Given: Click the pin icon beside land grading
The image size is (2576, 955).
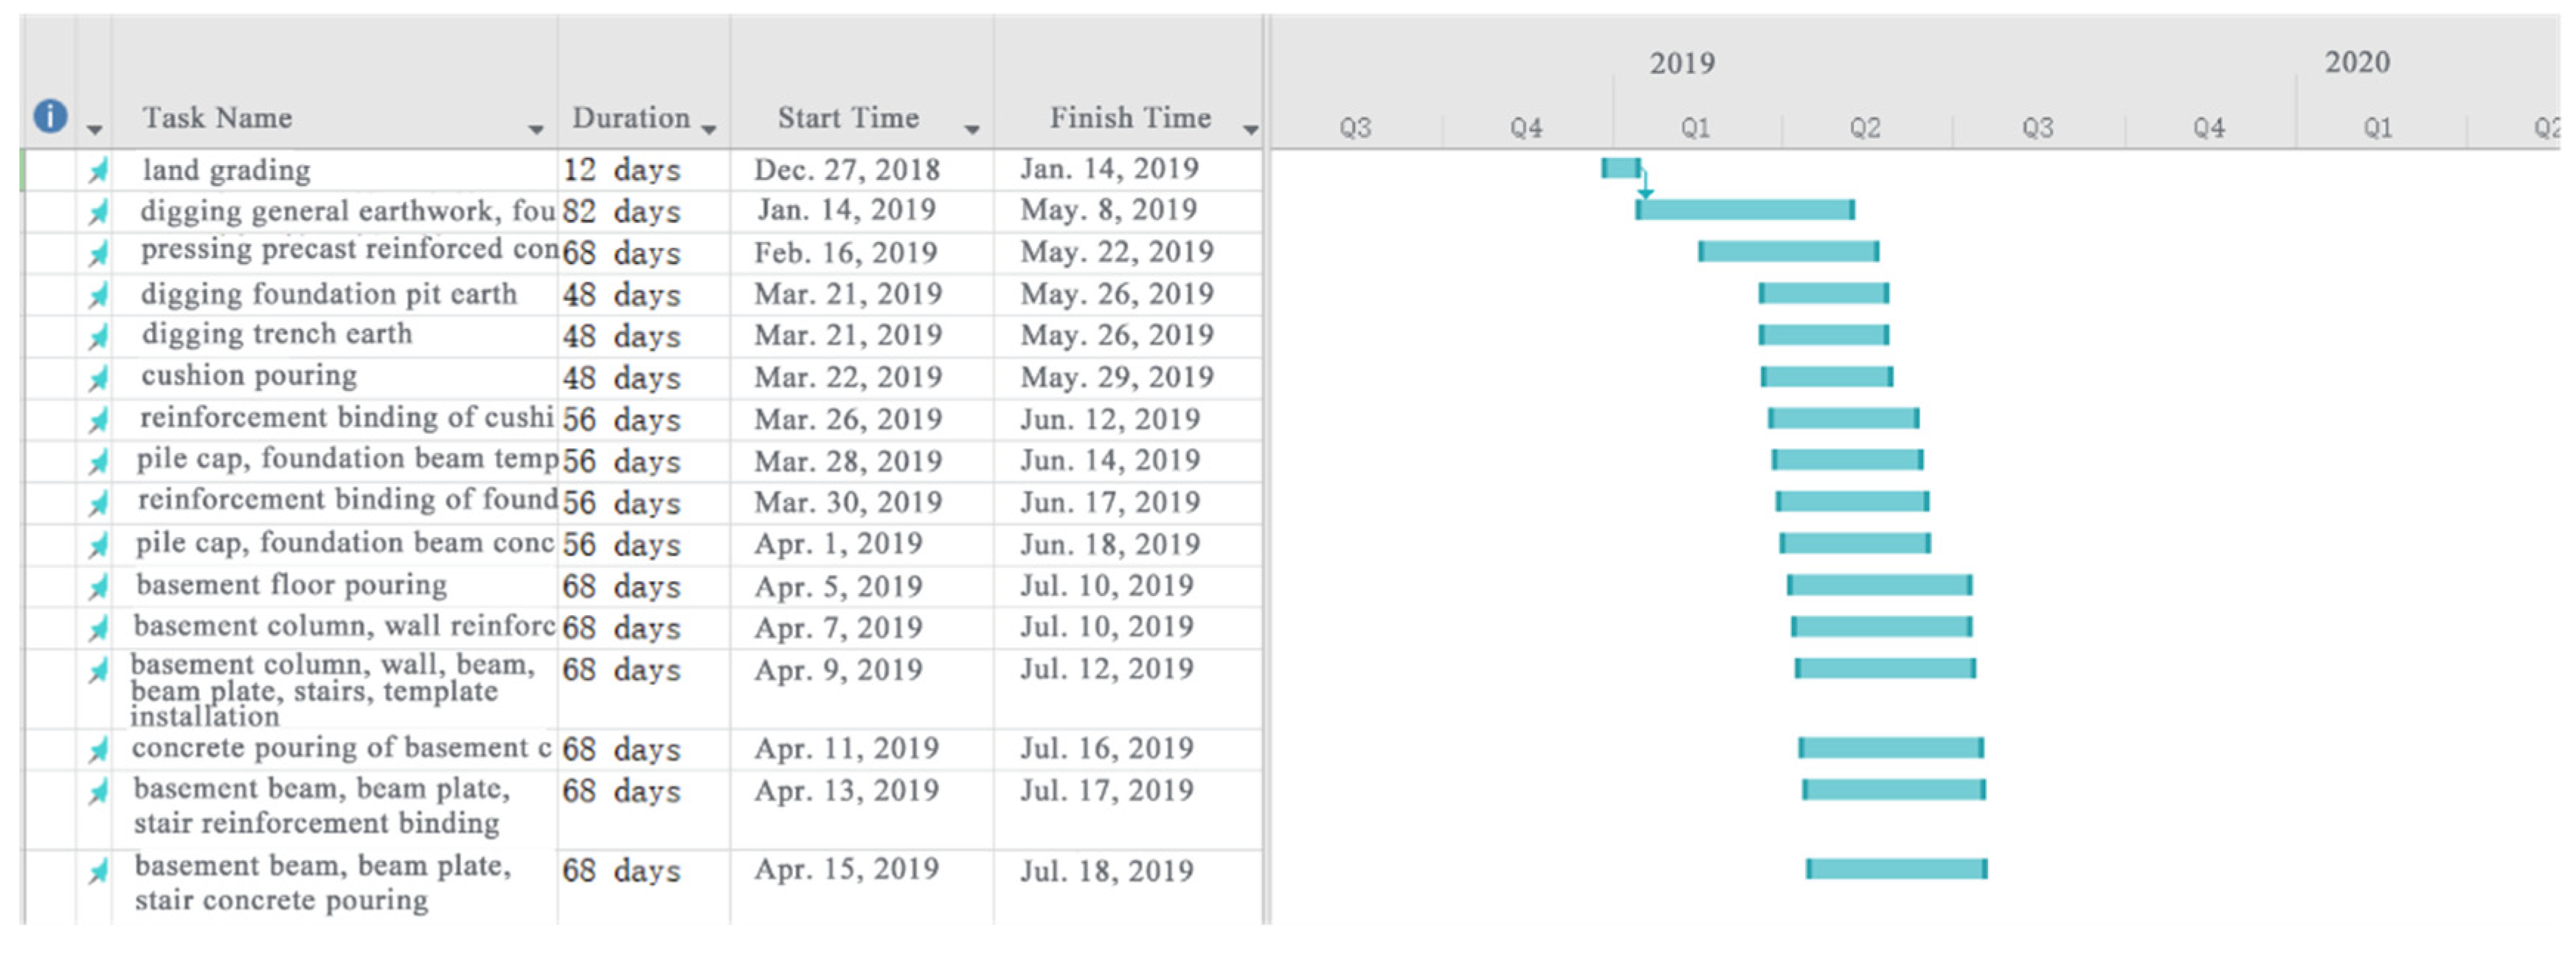Looking at the screenshot, I should pyautogui.click(x=97, y=171).
